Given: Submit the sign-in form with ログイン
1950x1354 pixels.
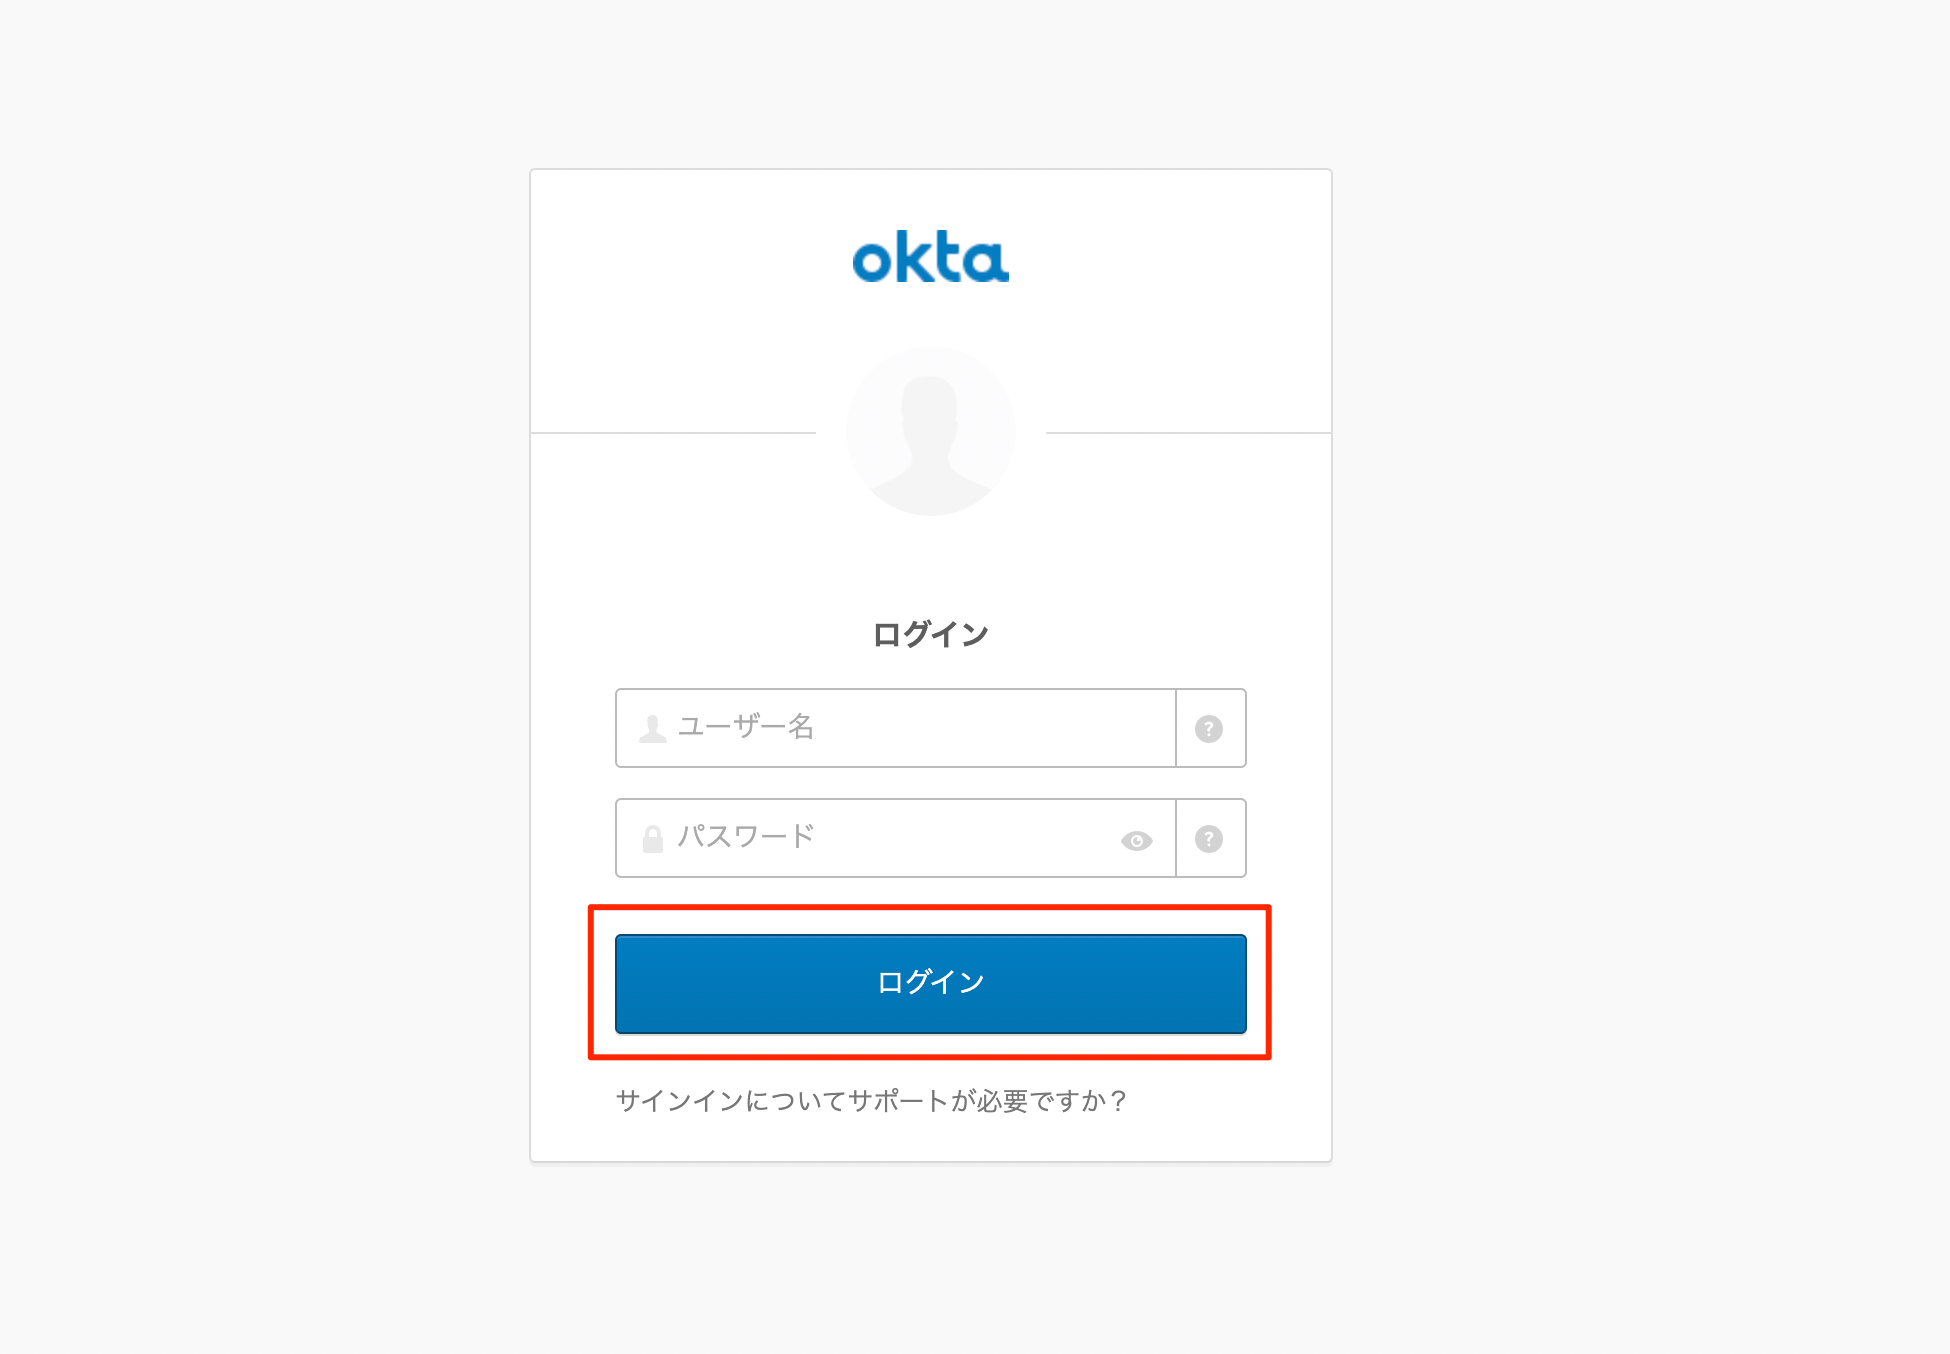Looking at the screenshot, I should pyautogui.click(x=930, y=983).
